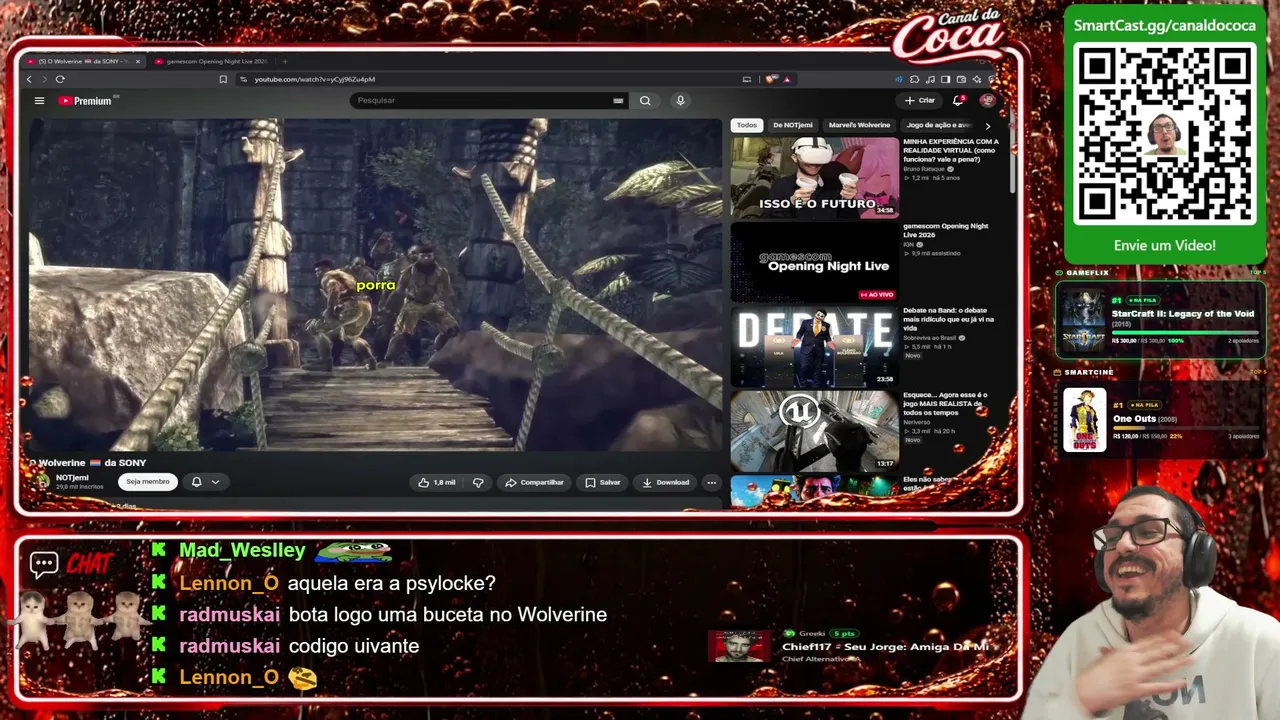Click the chat speech-bubble icon

point(44,564)
